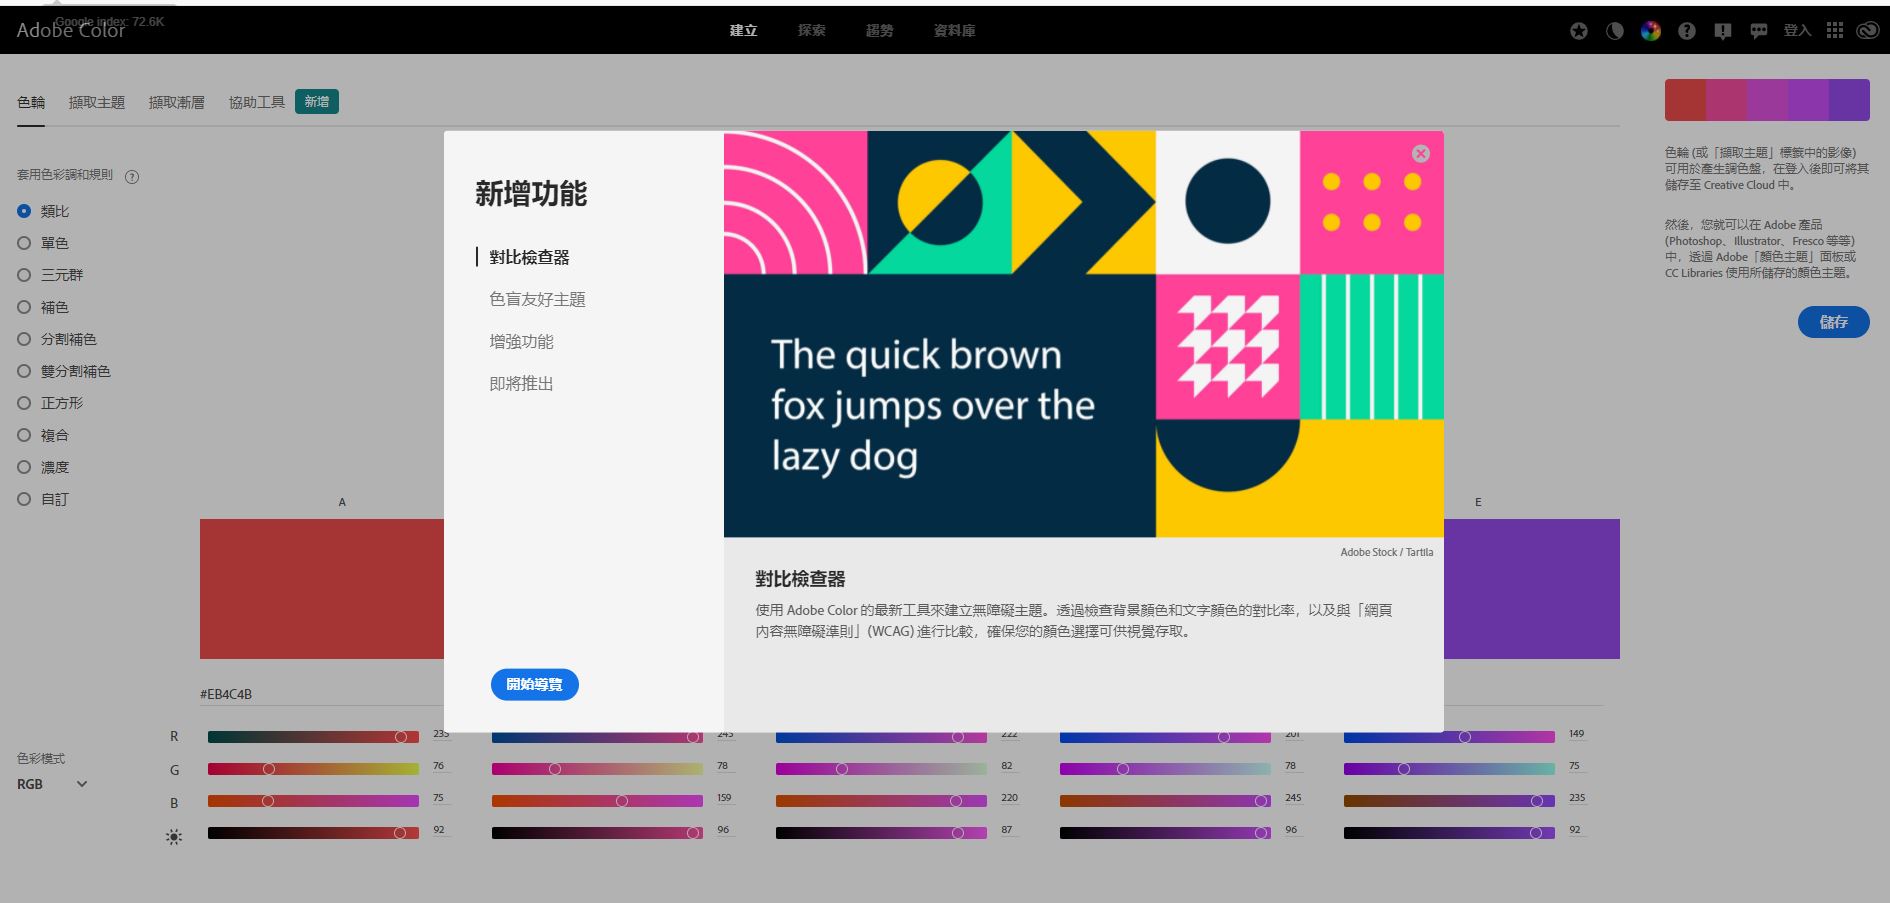This screenshot has height=903, width=1890.
Task: Go to the 探索 tab
Action: point(812,31)
